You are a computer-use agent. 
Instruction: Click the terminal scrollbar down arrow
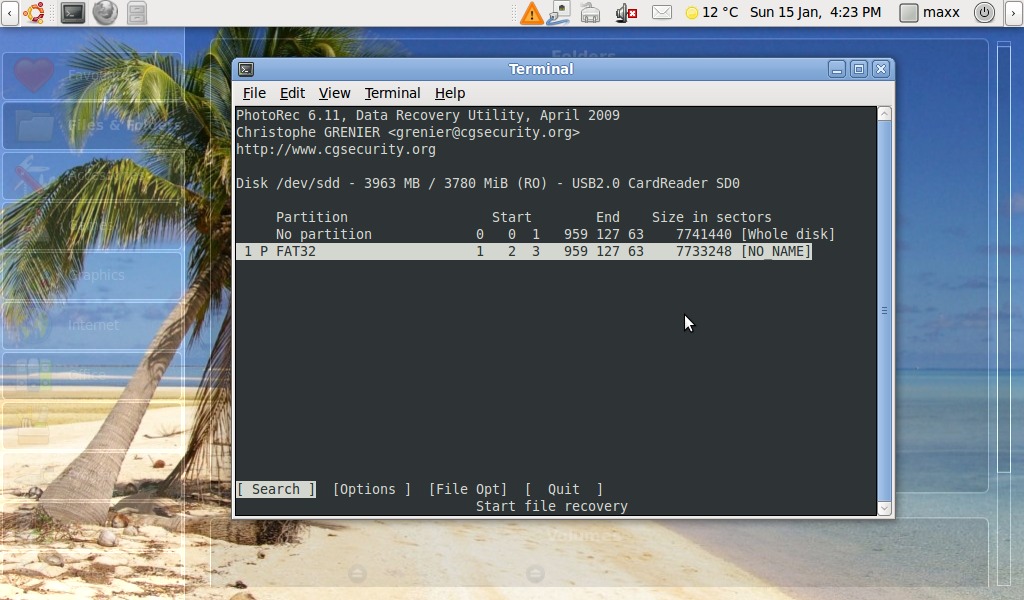(884, 509)
